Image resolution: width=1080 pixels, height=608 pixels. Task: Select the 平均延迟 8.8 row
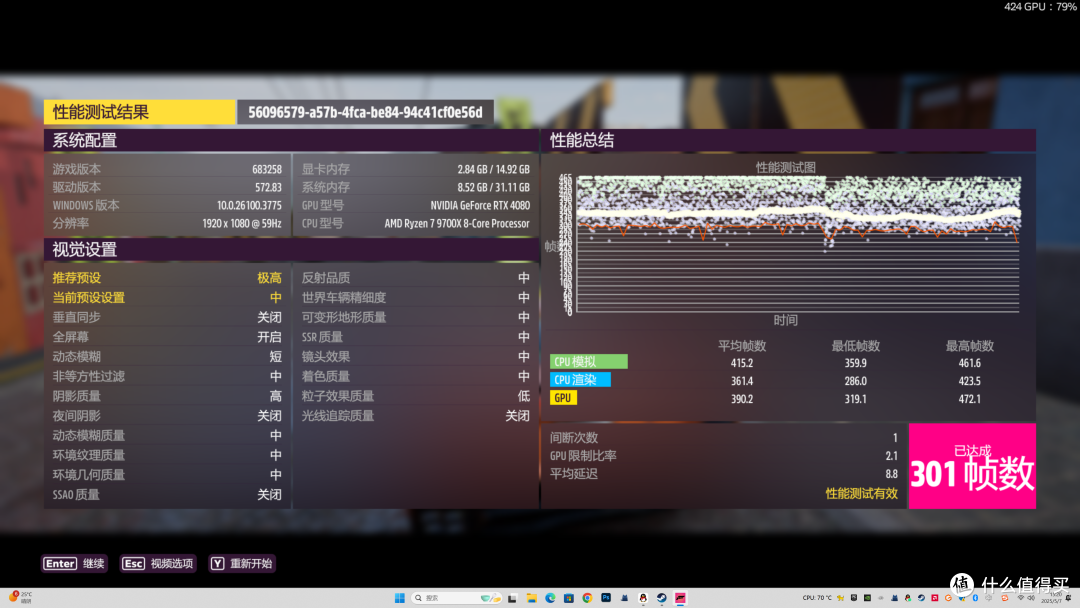[724, 474]
